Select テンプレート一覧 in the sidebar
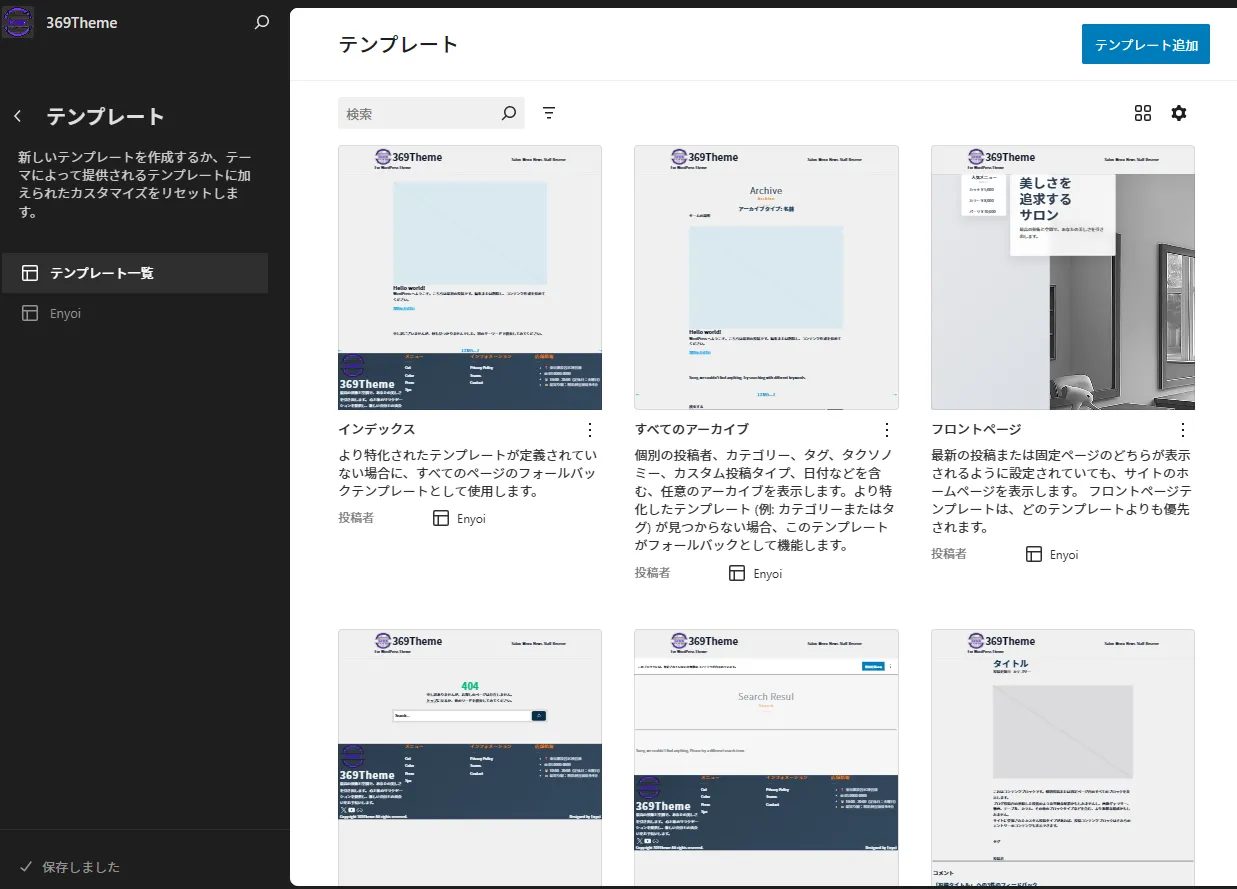 point(135,273)
